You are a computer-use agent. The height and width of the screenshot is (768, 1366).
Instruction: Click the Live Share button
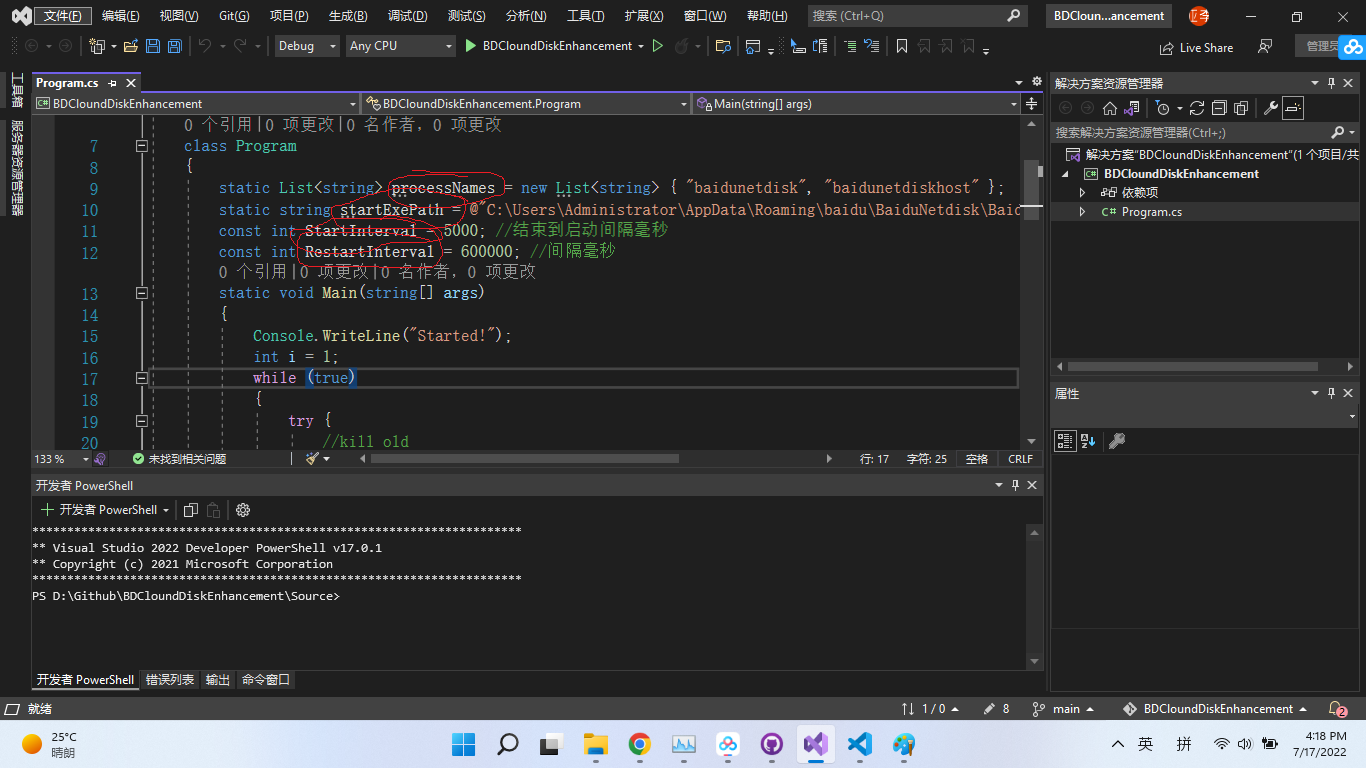click(x=1196, y=47)
